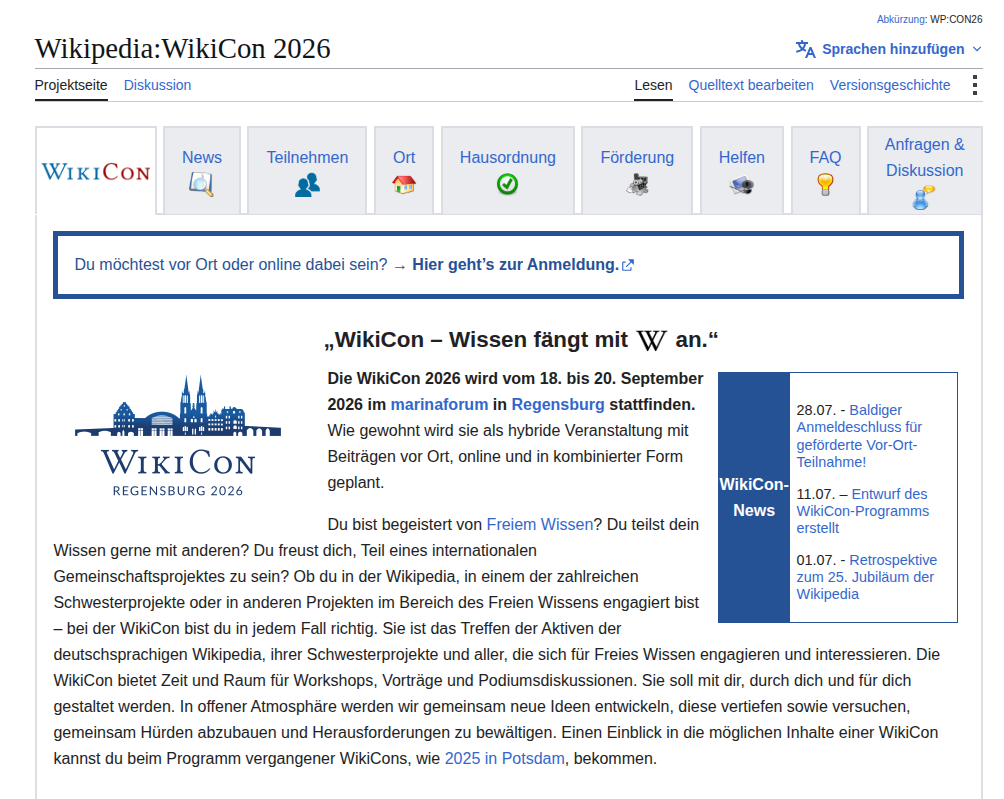Open the Teilnehmen tab label
Image resolution: width=1004 pixels, height=799 pixels.
(x=307, y=157)
